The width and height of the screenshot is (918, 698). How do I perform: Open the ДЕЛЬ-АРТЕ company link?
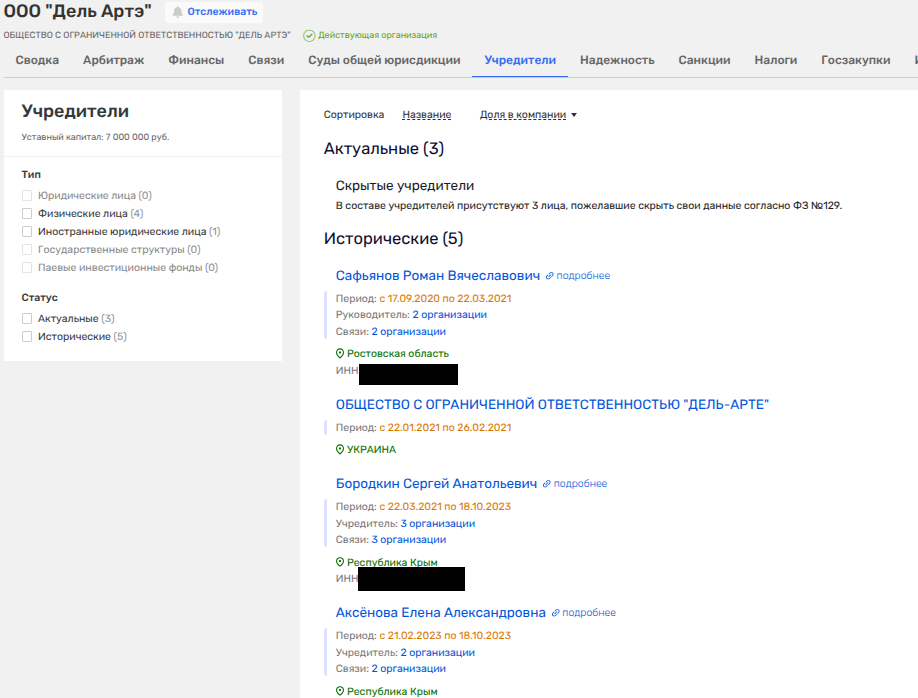click(551, 404)
